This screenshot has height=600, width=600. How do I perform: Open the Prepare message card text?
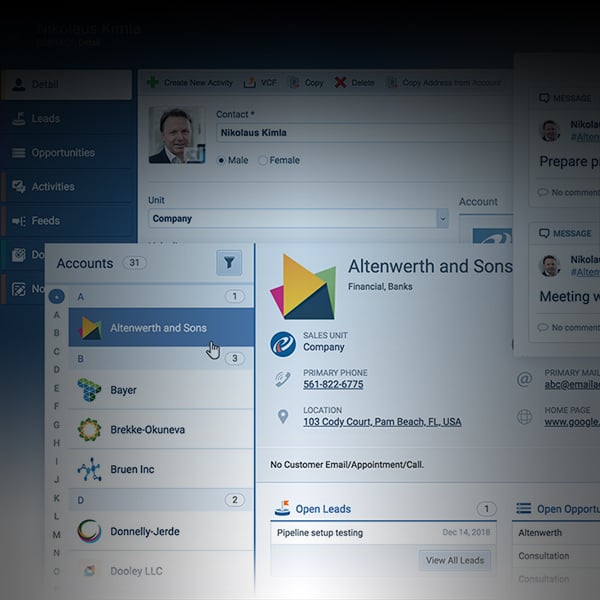coord(569,161)
